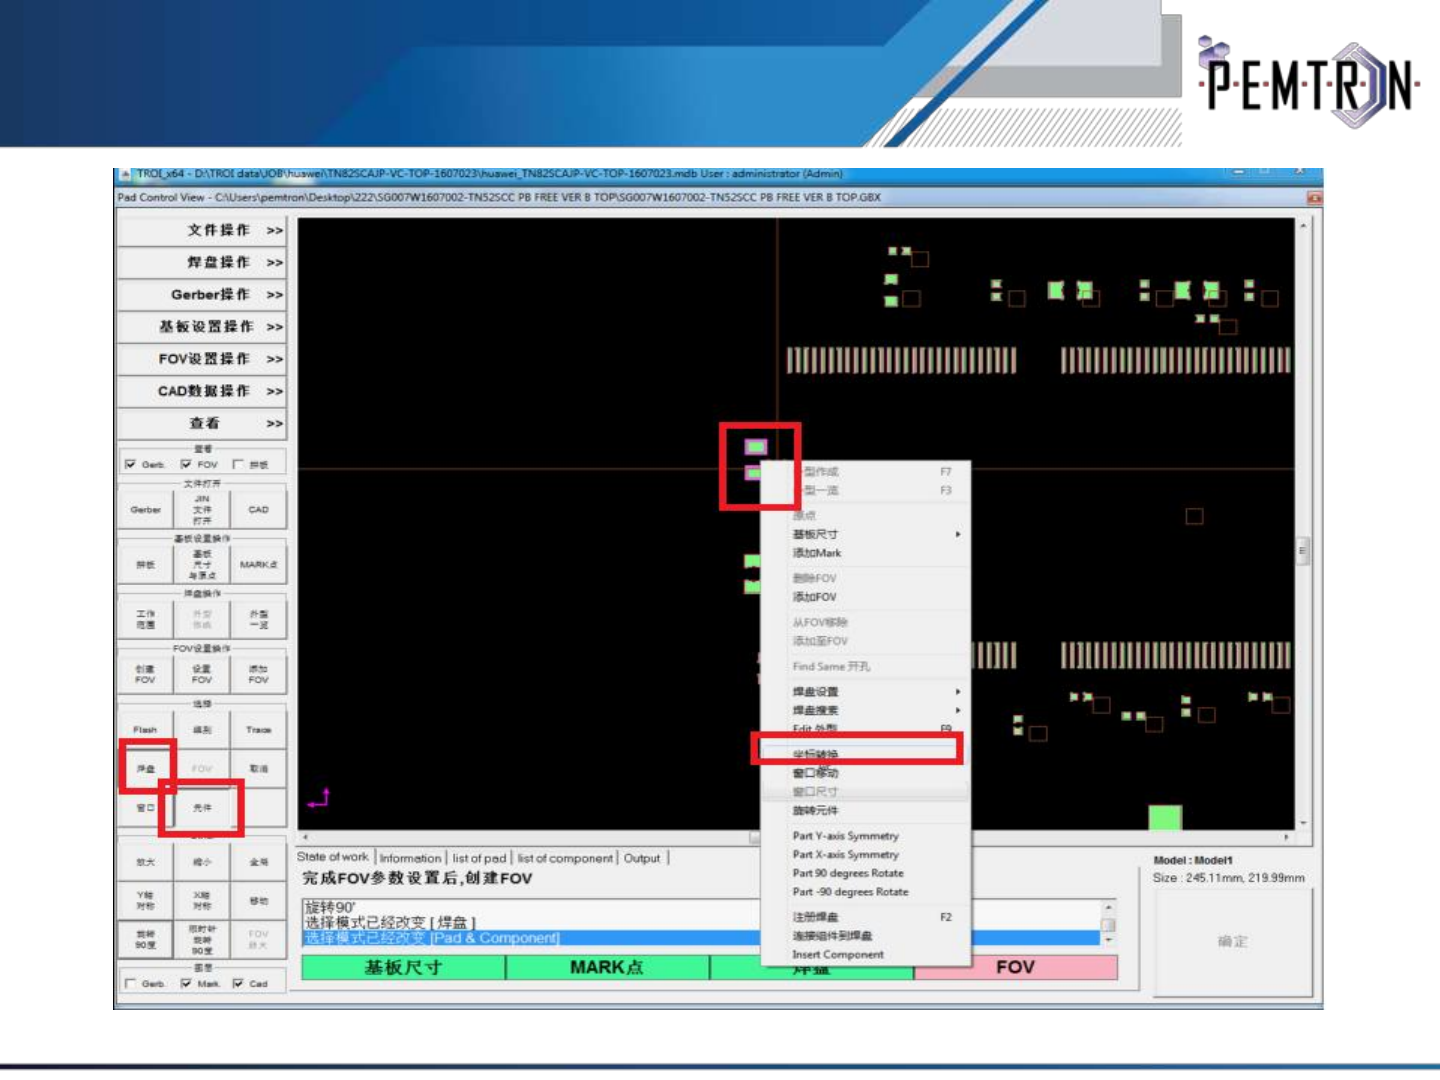Click the green MARK点 step bar
Screen dimensions: 1440x1080
[607, 968]
